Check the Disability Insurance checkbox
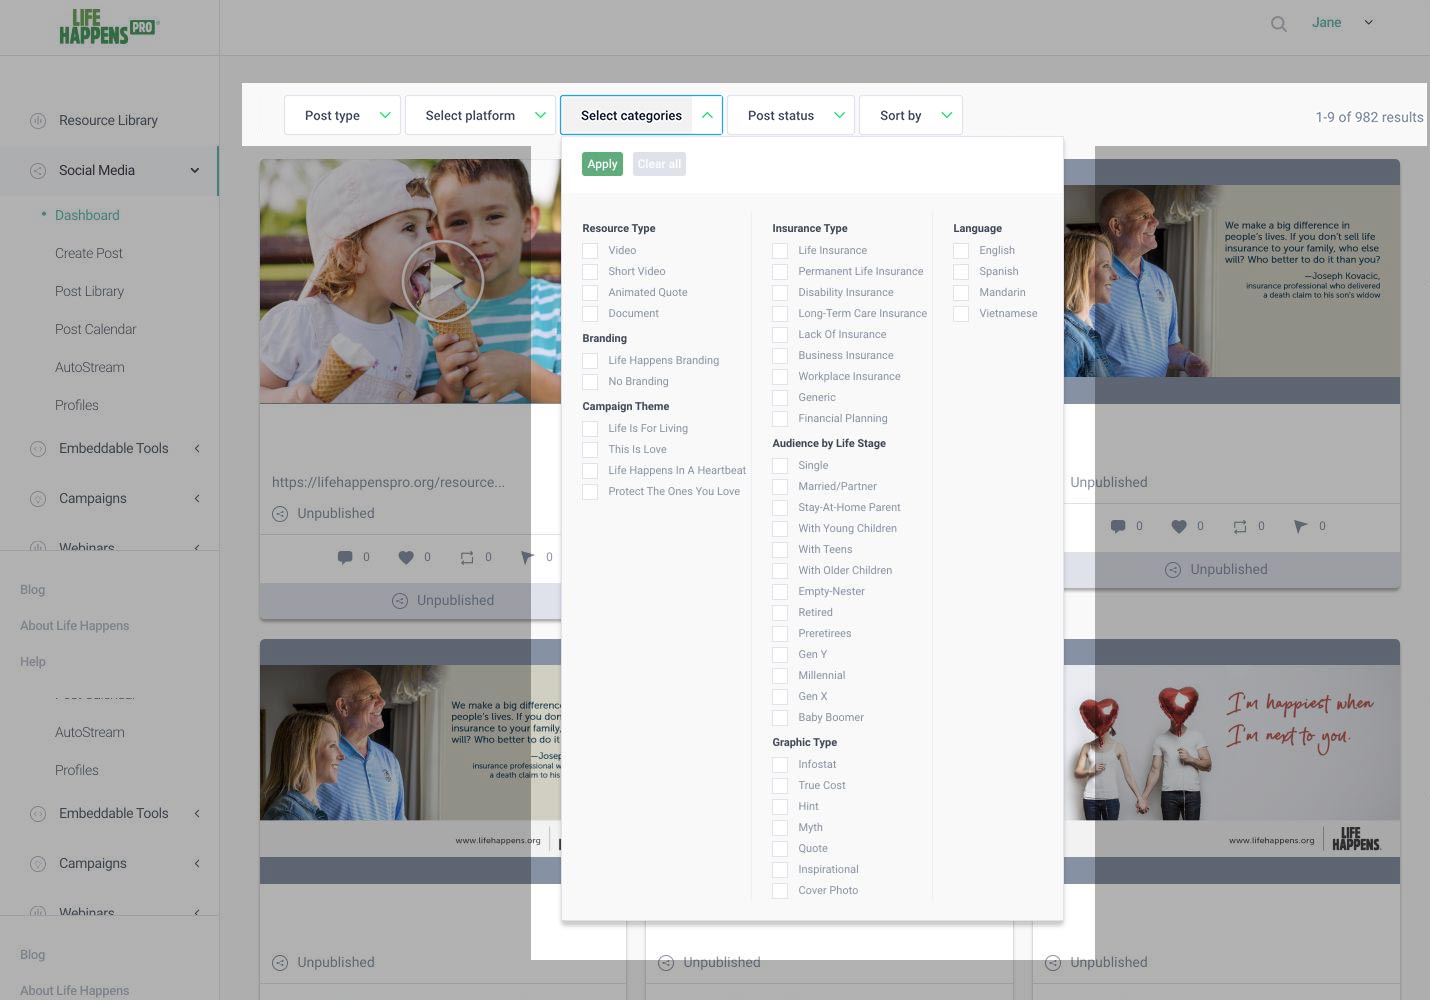 (780, 293)
